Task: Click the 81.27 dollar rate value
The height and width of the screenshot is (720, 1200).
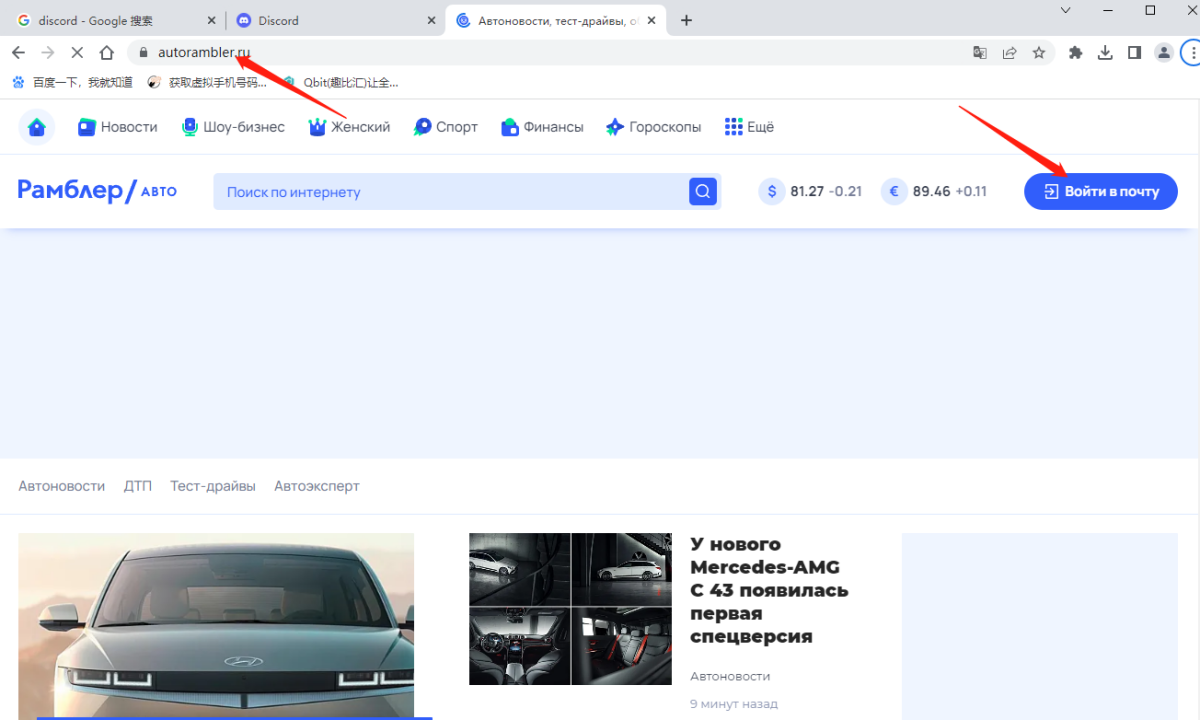Action: pyautogui.click(x=807, y=191)
